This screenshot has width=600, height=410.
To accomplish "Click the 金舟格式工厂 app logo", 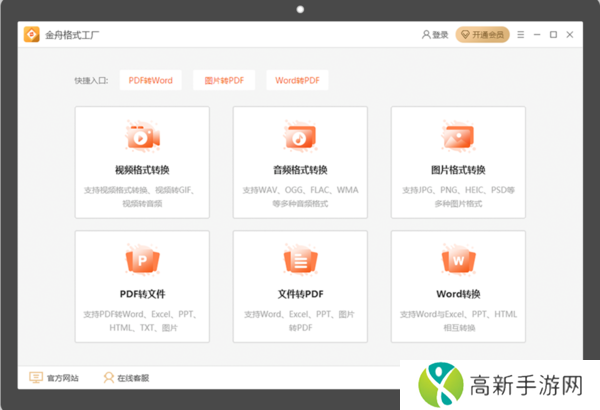I will point(32,35).
